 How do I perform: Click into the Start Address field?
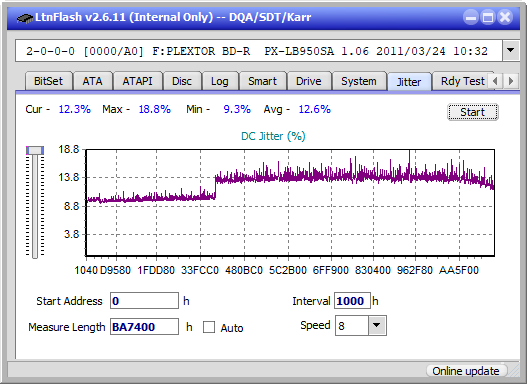coord(145,301)
